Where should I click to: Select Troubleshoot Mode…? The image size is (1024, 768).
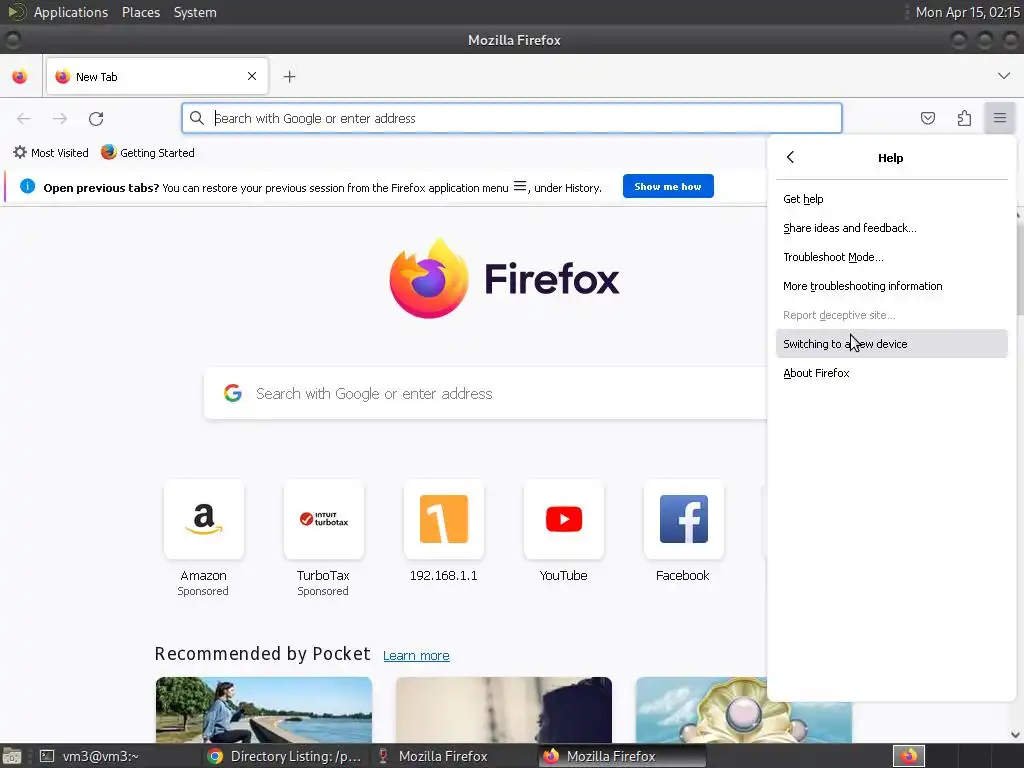tap(891, 257)
